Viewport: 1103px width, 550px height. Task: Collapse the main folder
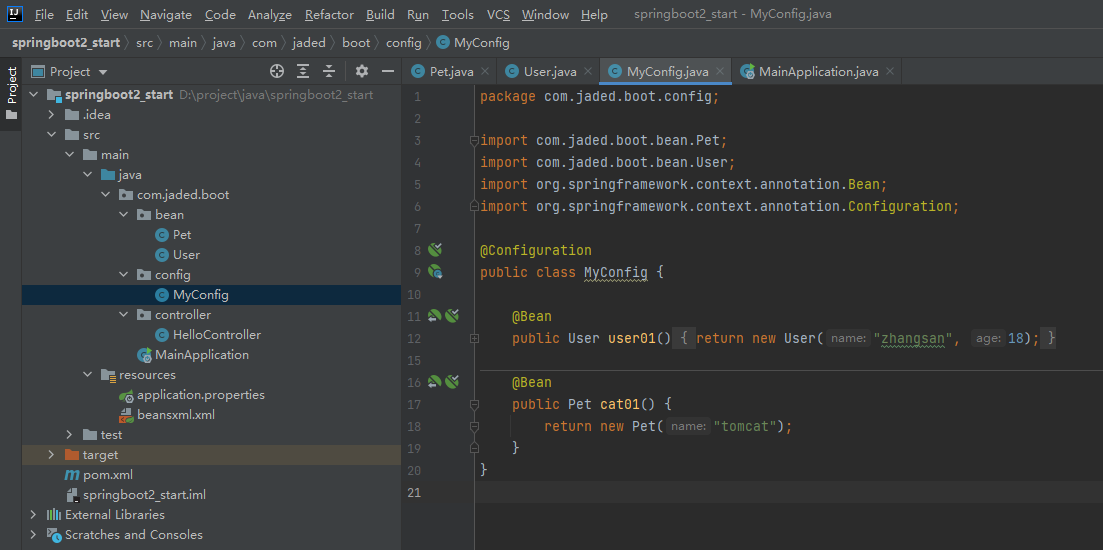coord(69,155)
